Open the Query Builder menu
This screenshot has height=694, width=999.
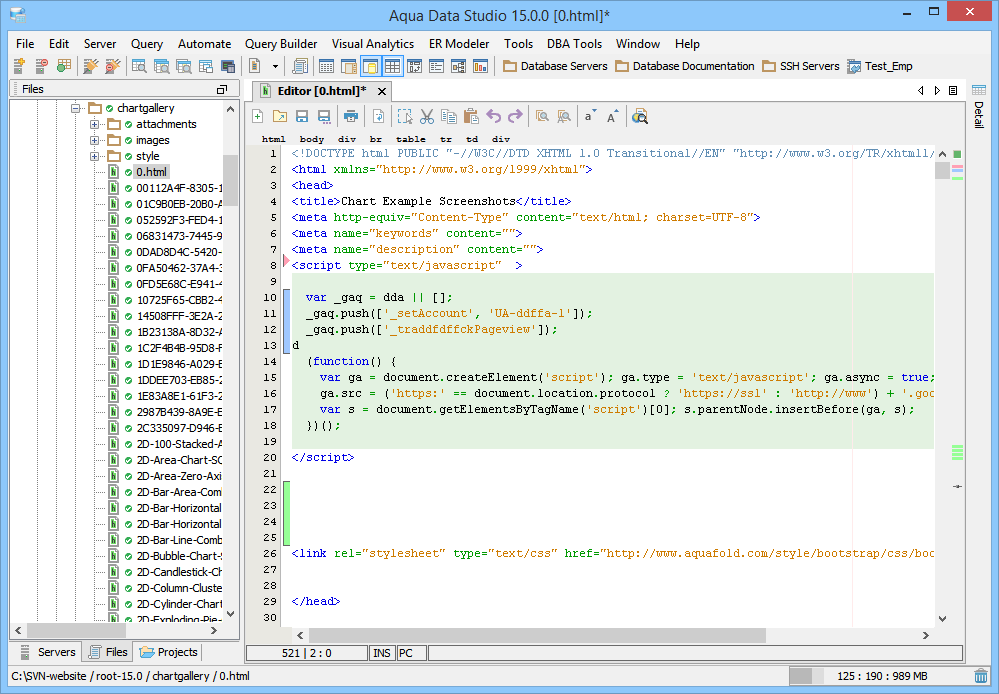pos(281,44)
